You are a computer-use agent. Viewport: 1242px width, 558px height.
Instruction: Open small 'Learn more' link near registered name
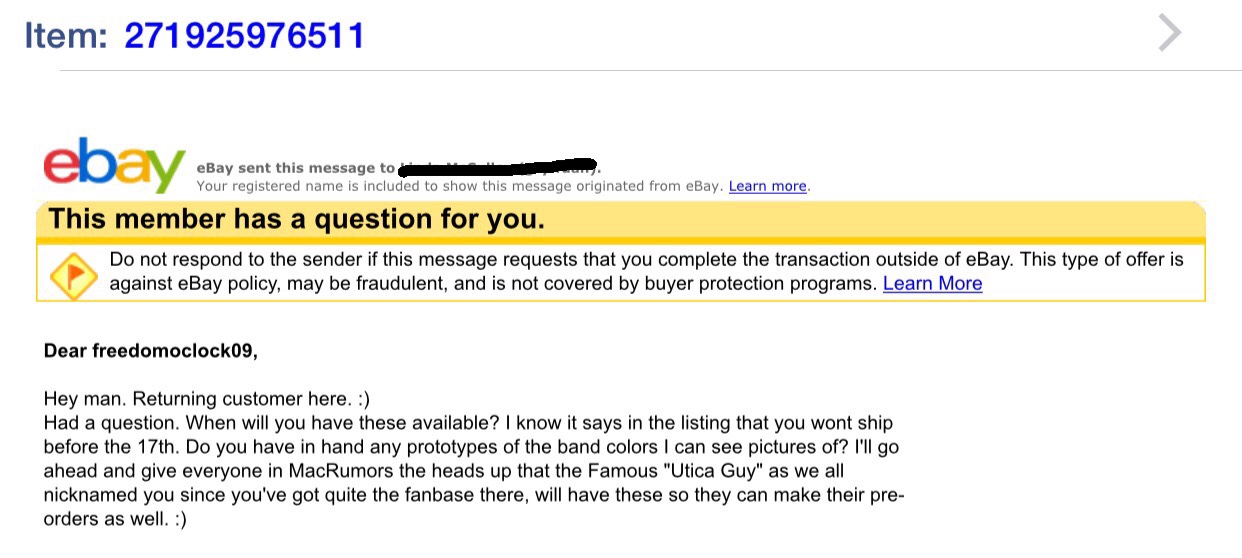click(767, 186)
